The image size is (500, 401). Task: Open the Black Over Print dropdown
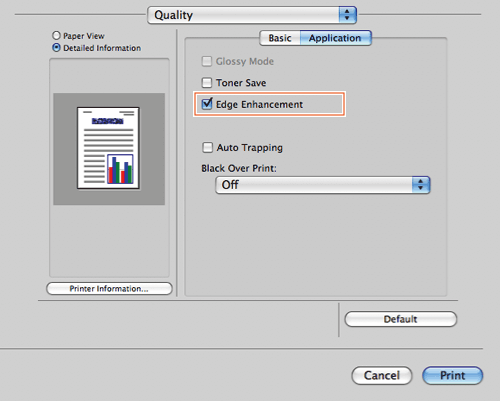(323, 185)
